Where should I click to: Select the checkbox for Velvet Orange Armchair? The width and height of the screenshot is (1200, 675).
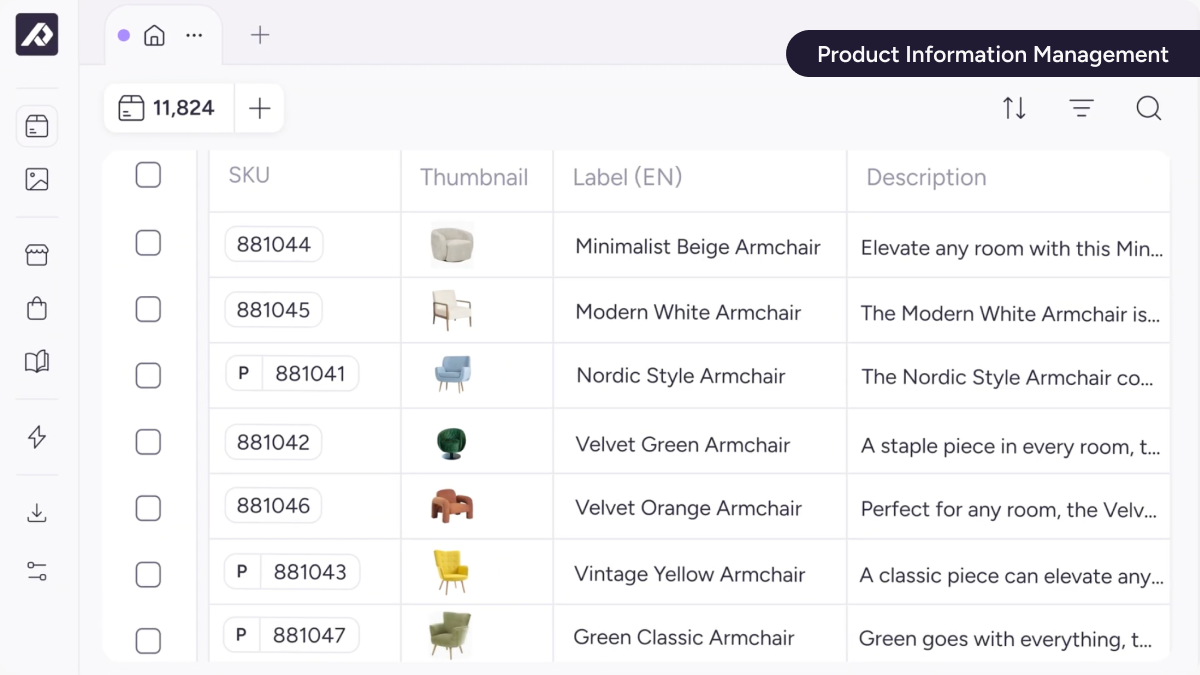148,508
